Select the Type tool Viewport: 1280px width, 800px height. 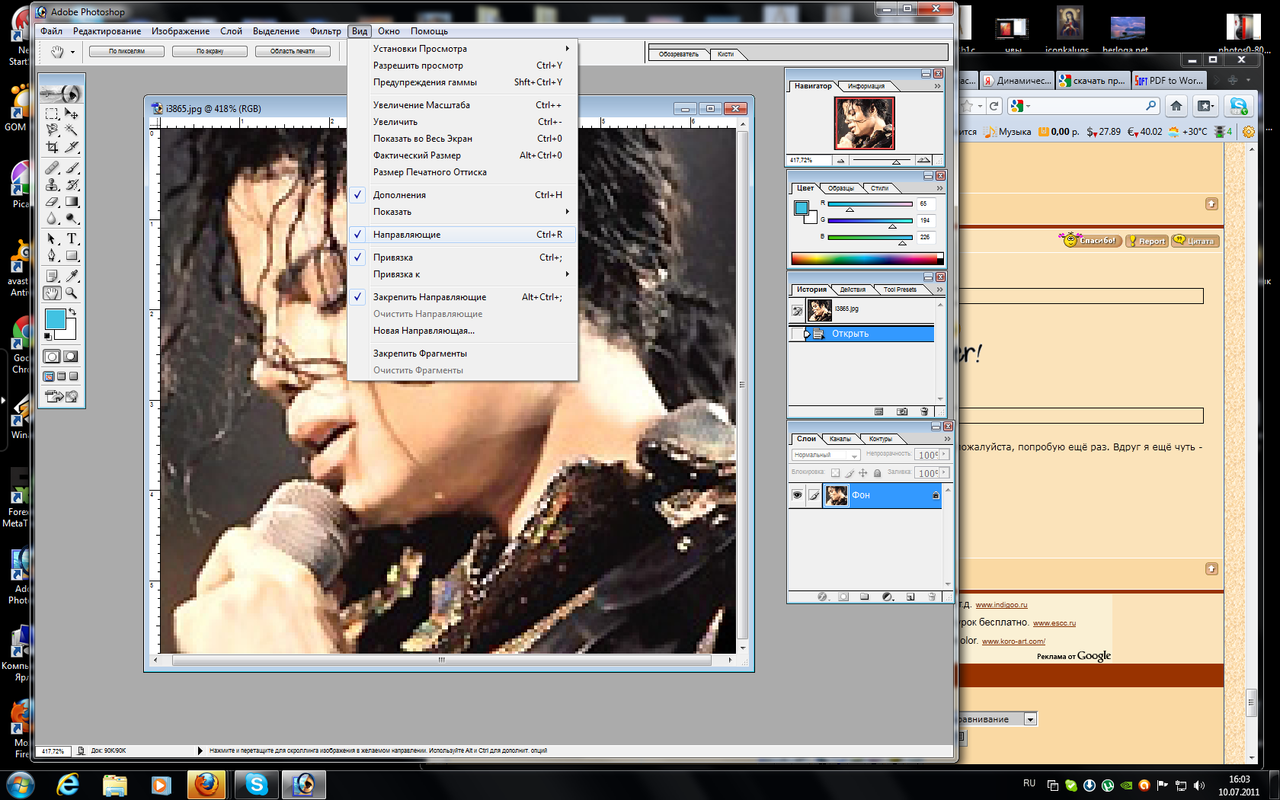pos(71,238)
